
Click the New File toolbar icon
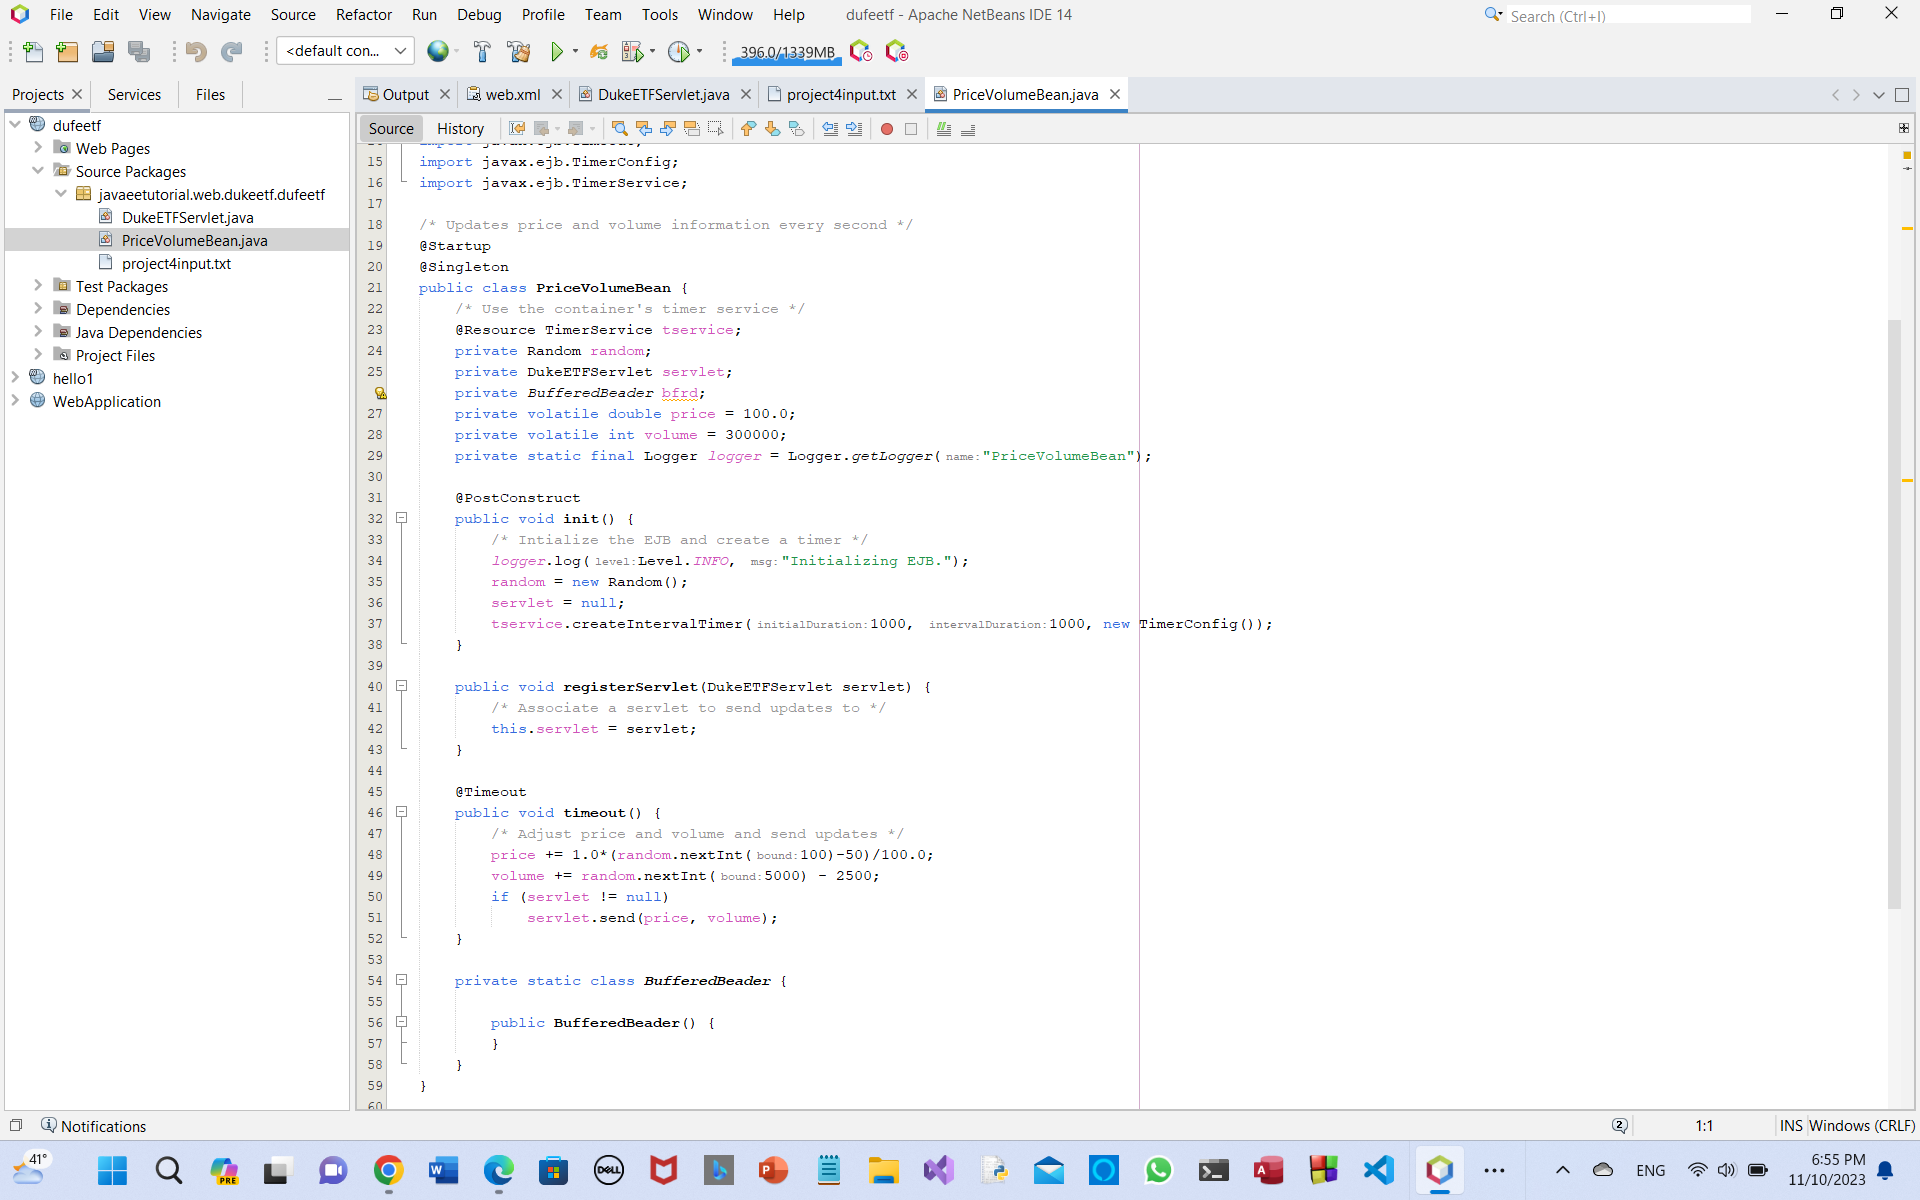[33, 52]
